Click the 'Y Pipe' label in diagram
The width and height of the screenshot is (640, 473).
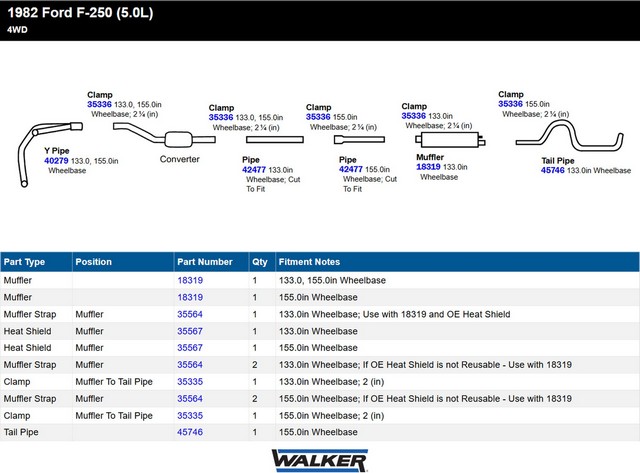coord(57,151)
